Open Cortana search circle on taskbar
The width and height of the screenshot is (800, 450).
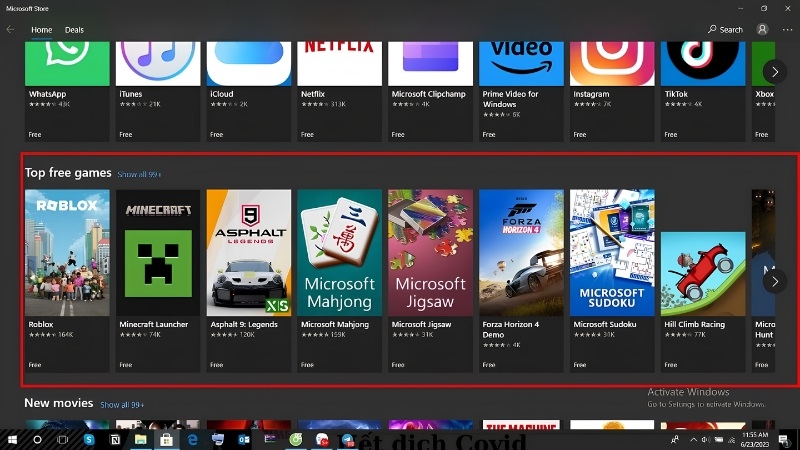[x=37, y=439]
